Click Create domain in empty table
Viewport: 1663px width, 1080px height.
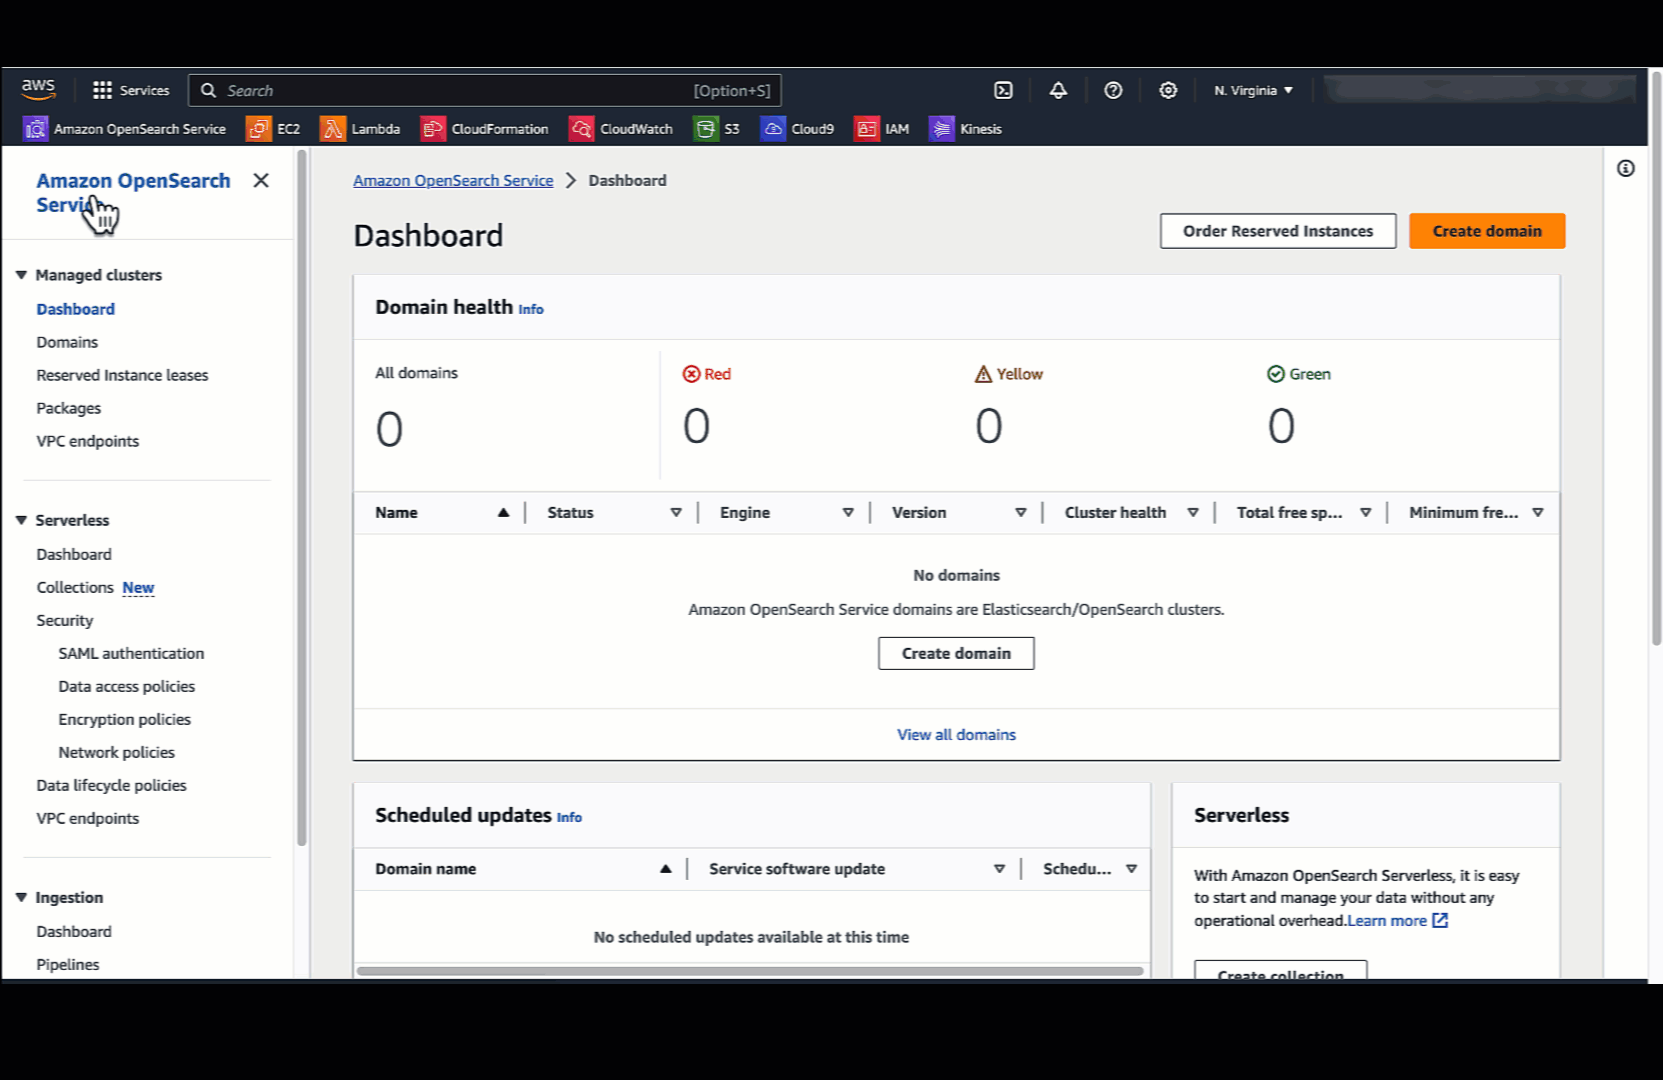click(x=956, y=653)
